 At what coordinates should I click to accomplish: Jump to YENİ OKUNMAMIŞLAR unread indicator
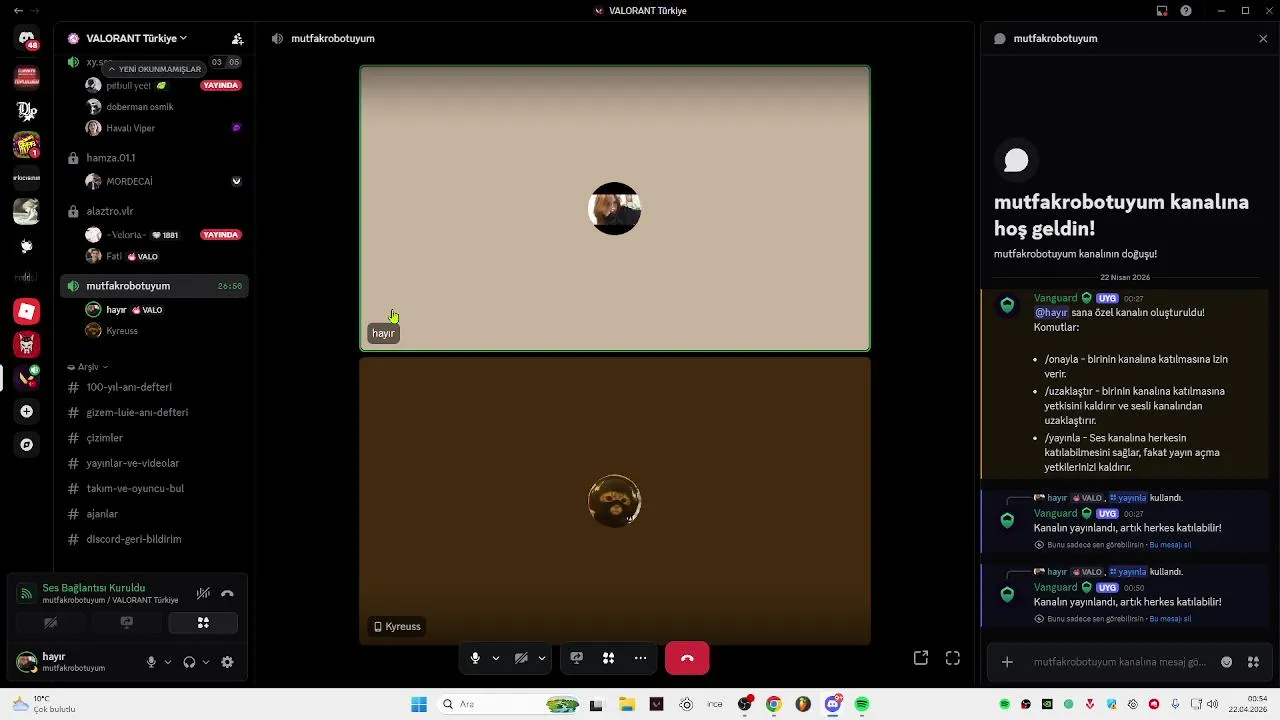coord(155,69)
